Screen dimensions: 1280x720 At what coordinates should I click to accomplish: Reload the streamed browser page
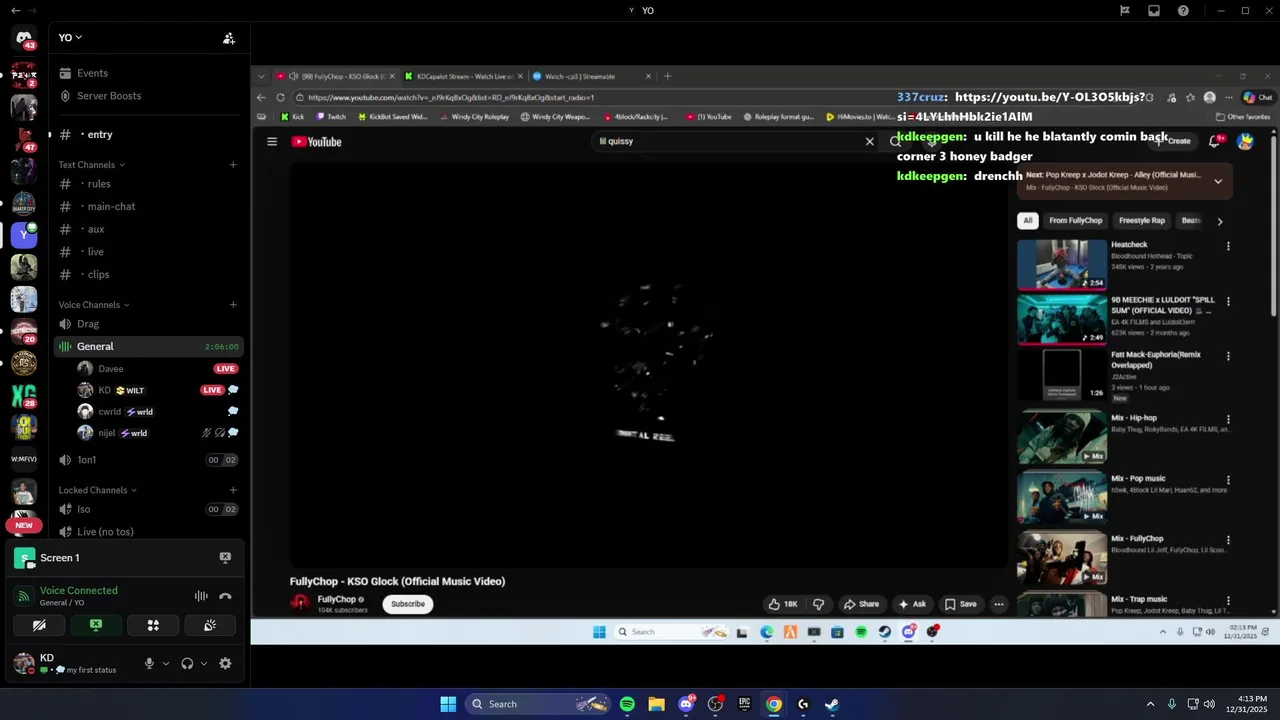tap(281, 98)
